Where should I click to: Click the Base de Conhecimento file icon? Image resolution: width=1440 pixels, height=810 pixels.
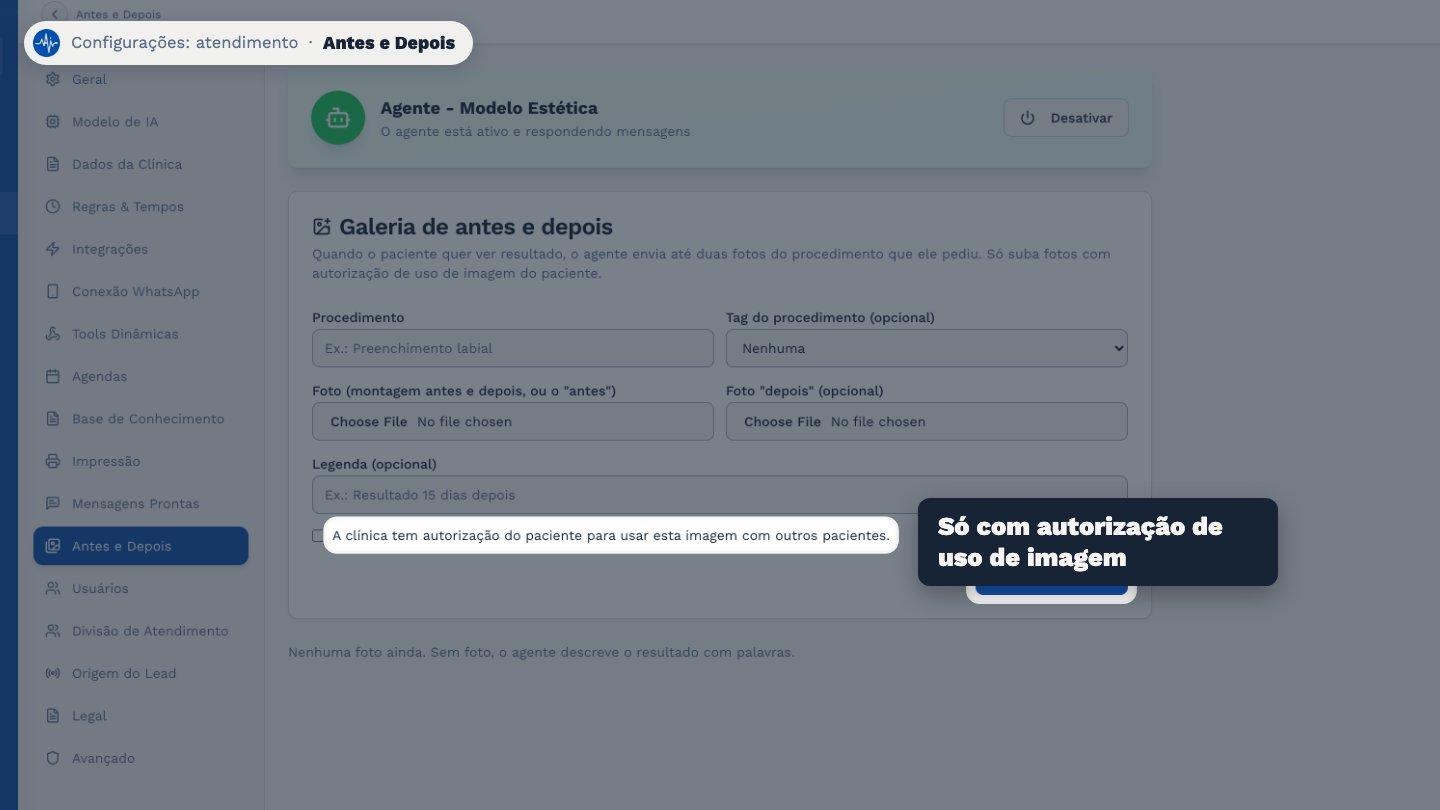53,419
